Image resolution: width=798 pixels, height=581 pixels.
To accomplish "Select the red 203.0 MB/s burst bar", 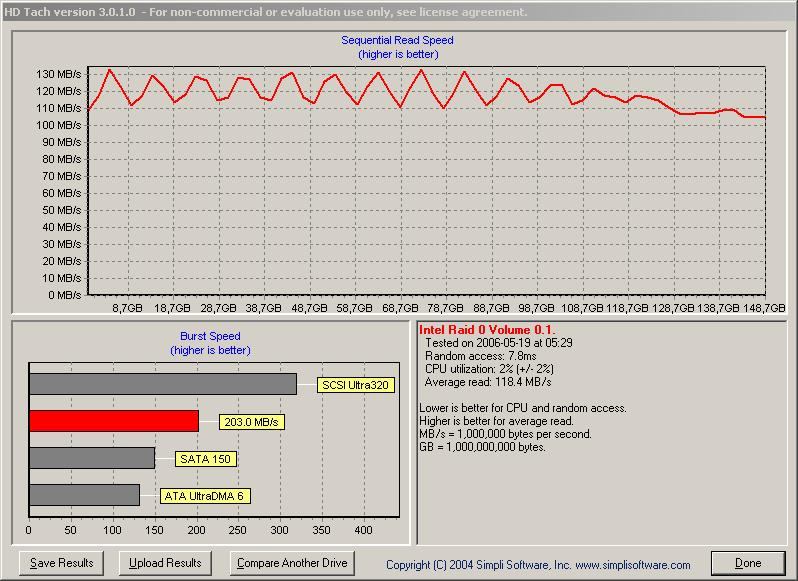I will [114, 421].
